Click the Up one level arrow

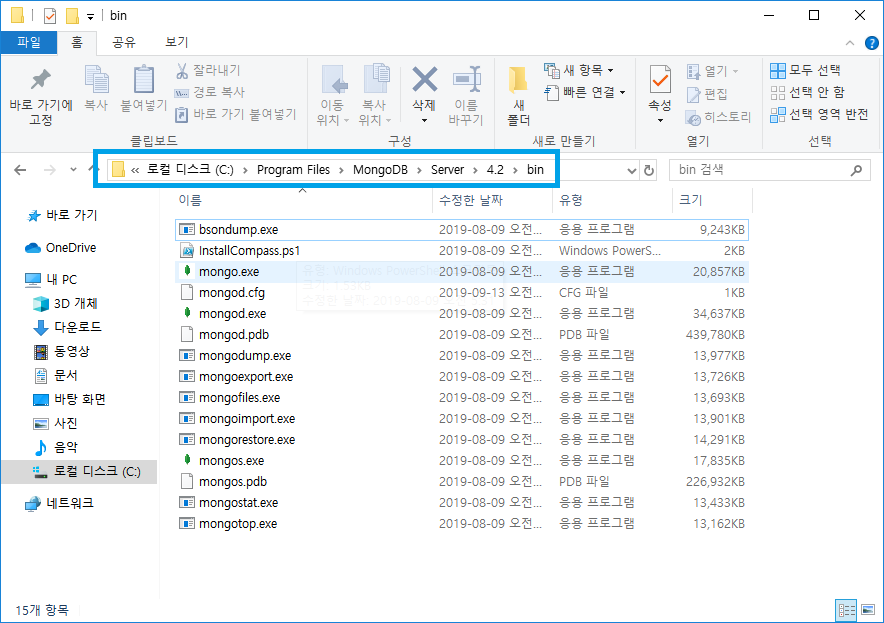point(93,169)
